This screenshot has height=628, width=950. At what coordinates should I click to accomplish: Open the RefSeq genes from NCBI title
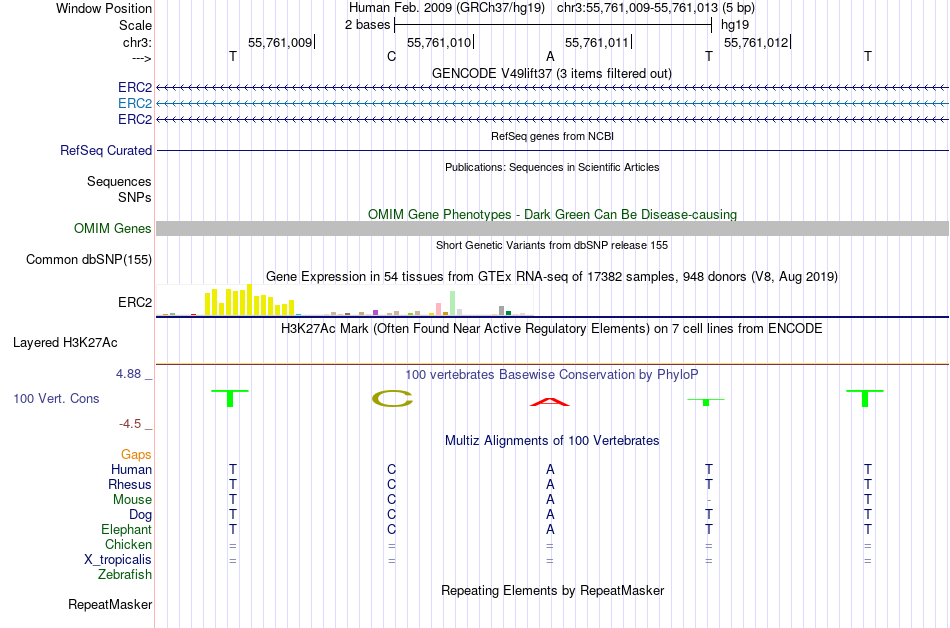[x=552, y=136]
